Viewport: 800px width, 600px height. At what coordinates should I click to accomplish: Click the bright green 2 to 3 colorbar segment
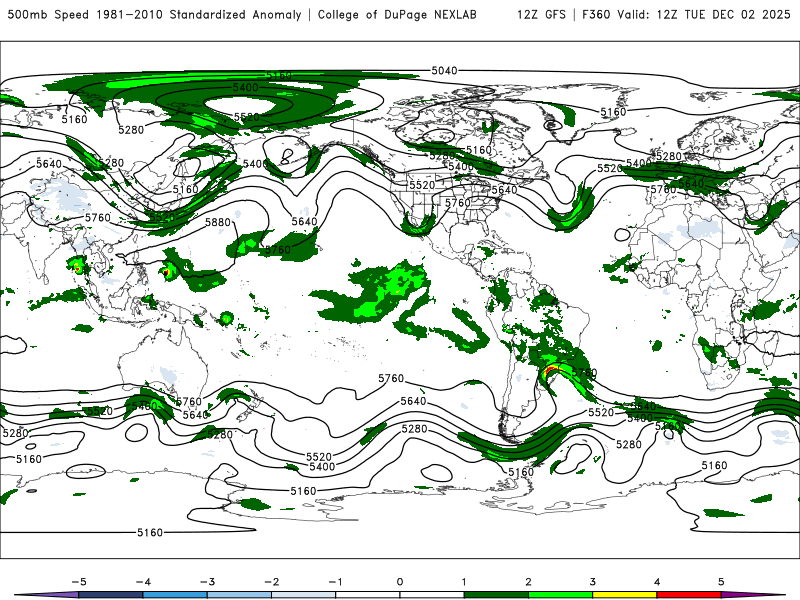tap(560, 595)
